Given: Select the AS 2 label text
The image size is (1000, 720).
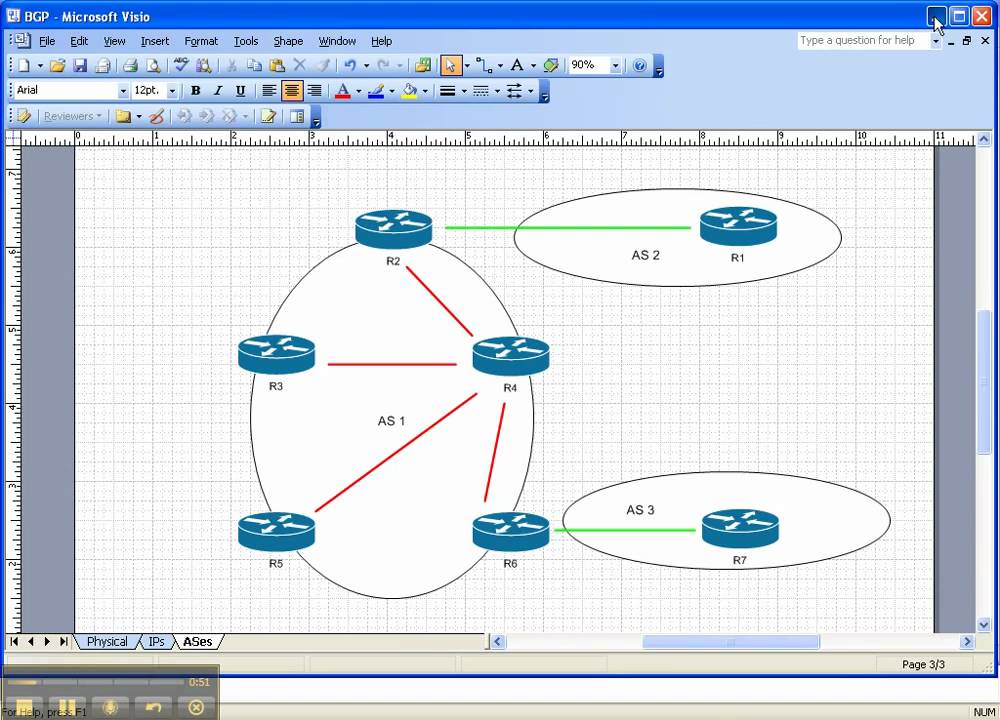Looking at the screenshot, I should point(645,255).
